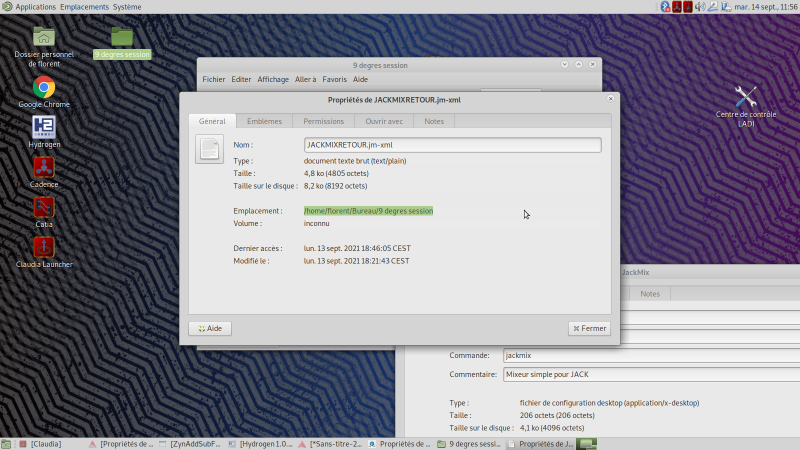Switch to Notes tab of JACKMIXRETOUR properties
The height and width of the screenshot is (450, 800).
[434, 121]
